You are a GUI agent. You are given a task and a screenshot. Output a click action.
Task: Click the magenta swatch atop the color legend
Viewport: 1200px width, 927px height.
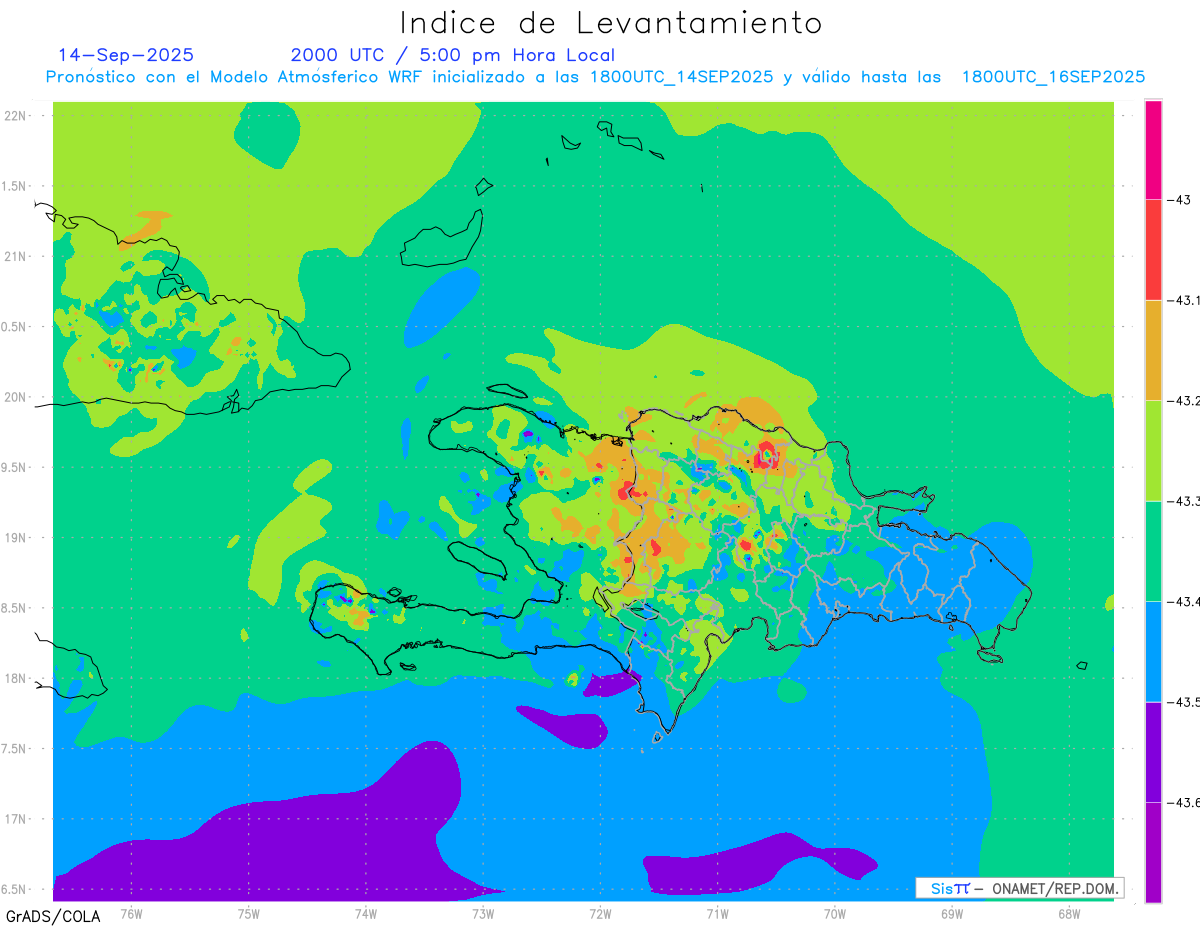[1153, 149]
